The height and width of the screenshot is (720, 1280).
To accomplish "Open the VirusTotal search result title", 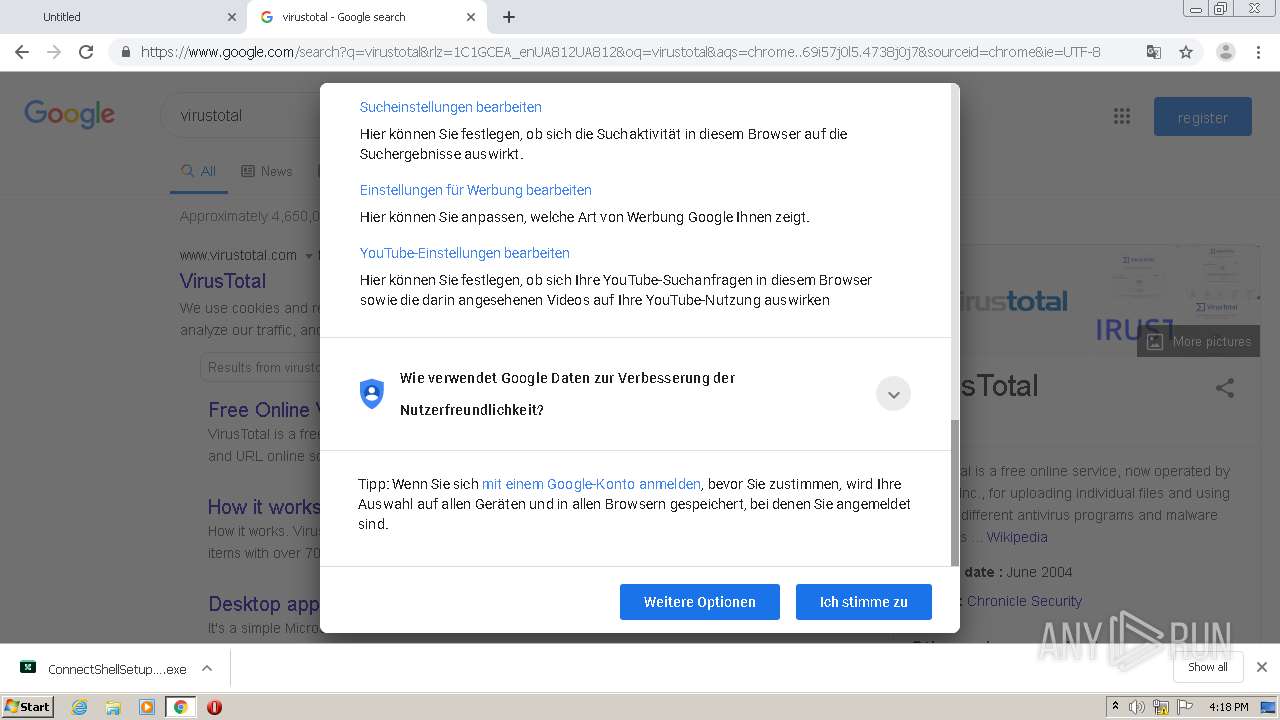I will point(223,281).
